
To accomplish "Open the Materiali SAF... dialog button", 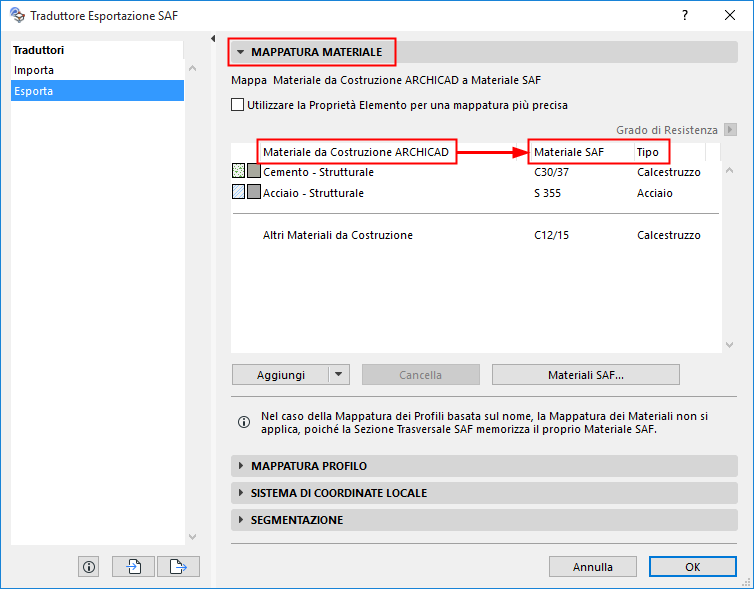I will pos(586,375).
